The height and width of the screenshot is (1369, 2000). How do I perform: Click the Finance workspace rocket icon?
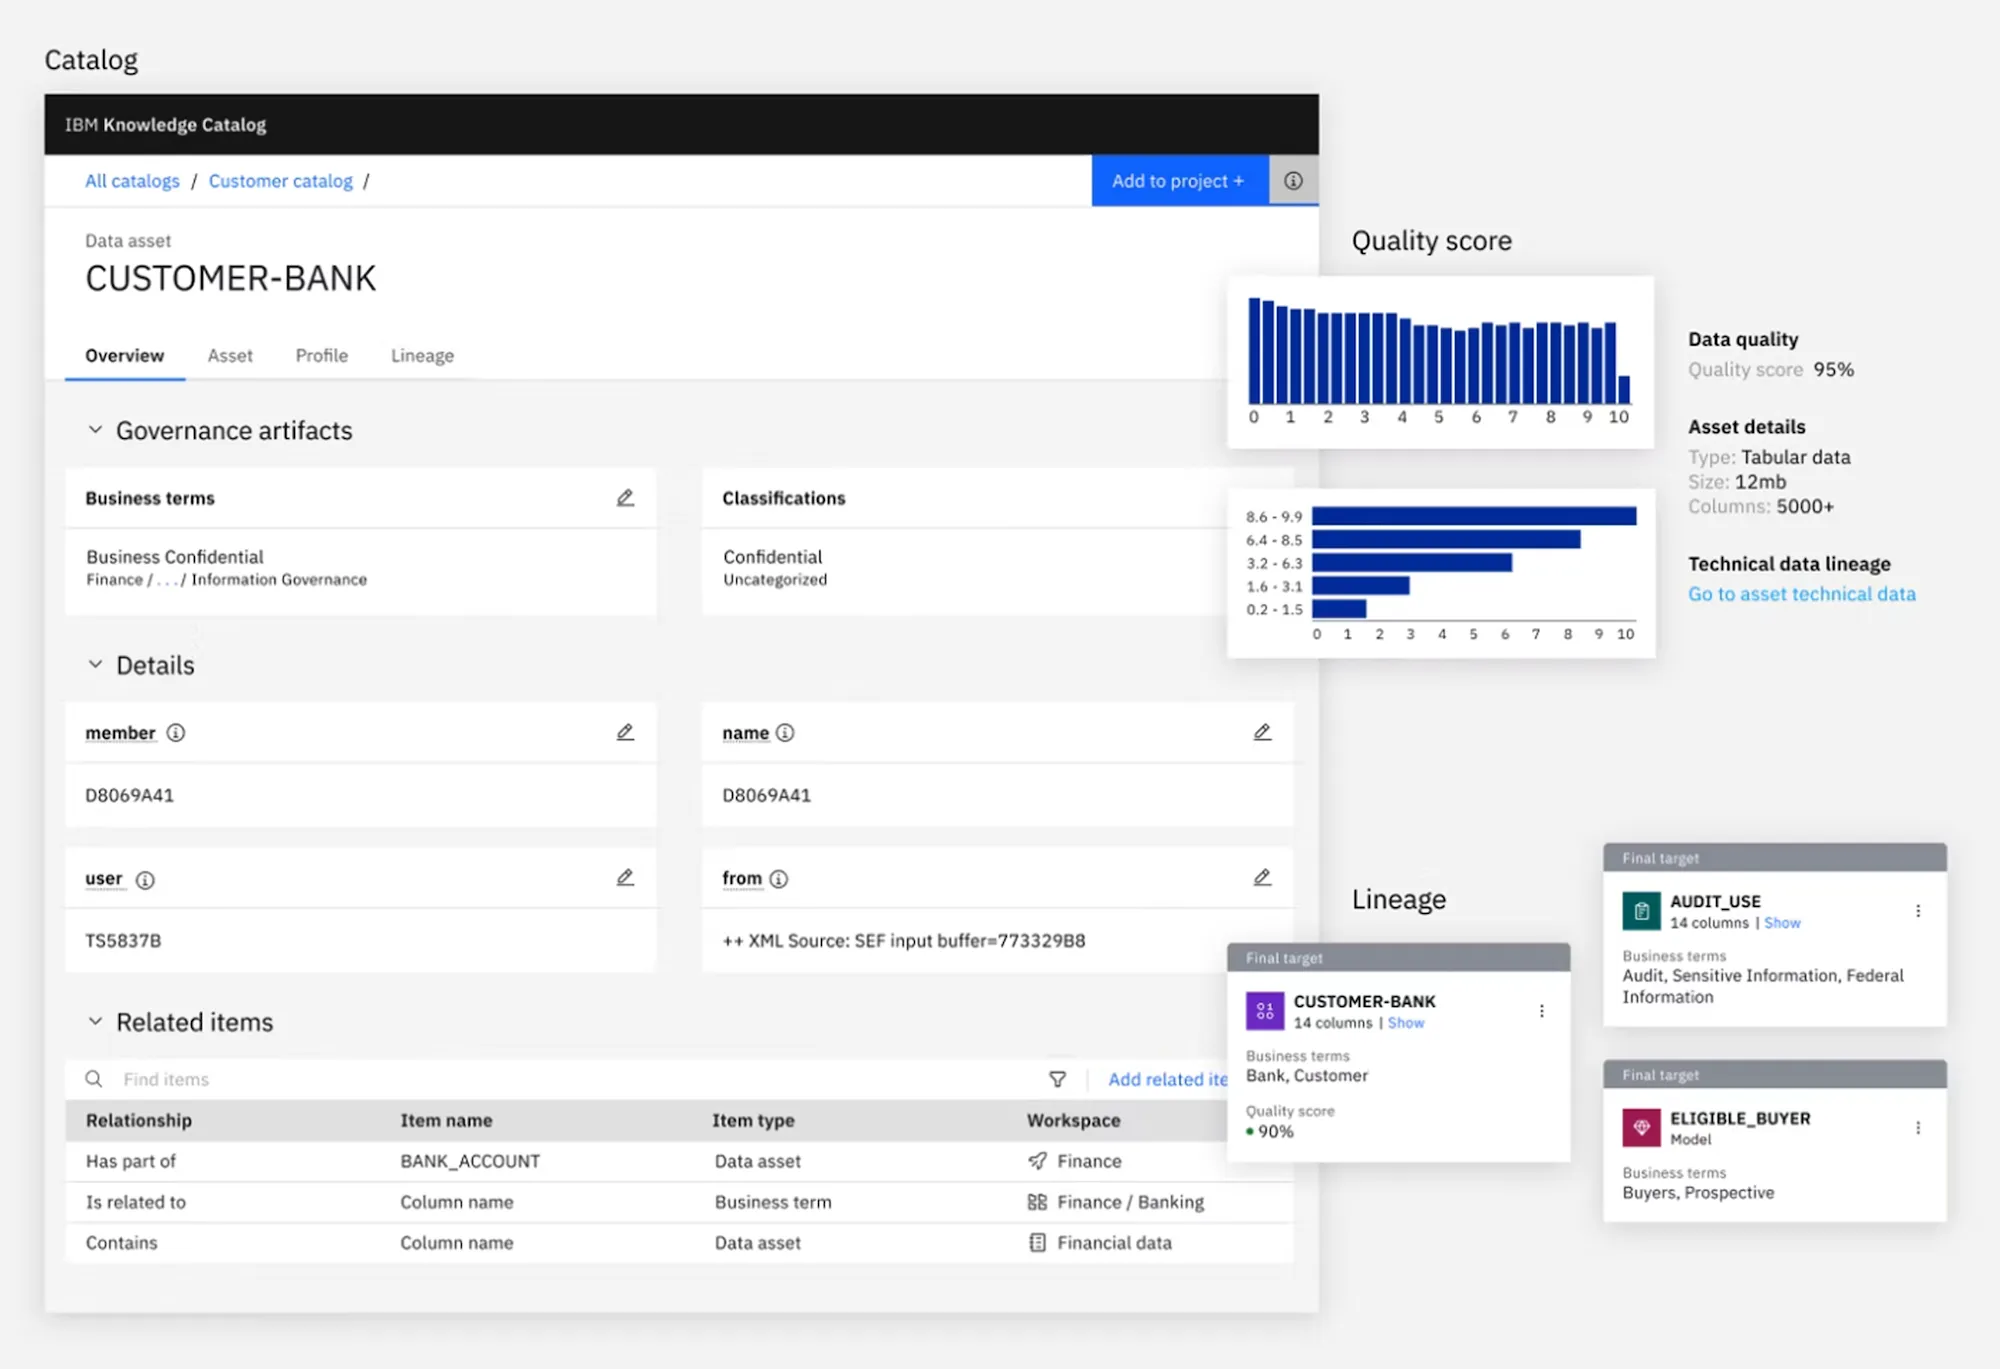click(1037, 1161)
